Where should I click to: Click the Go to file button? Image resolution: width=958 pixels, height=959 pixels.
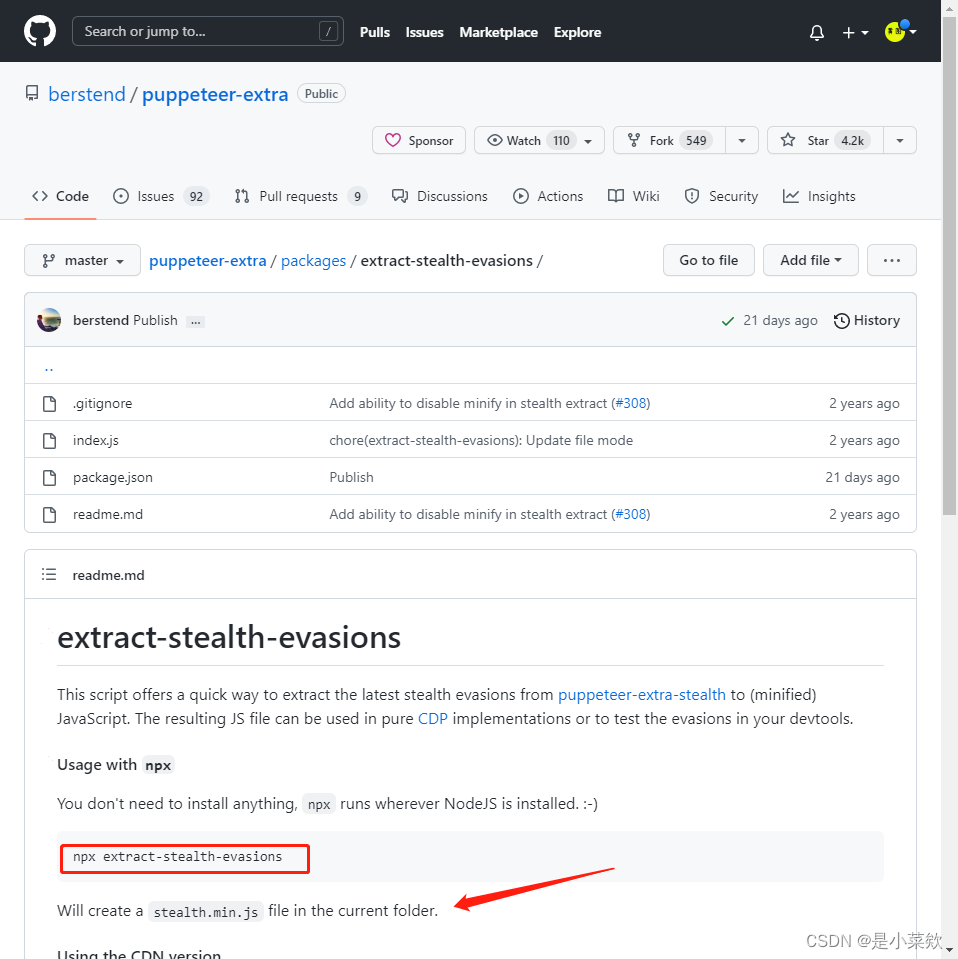tap(708, 261)
